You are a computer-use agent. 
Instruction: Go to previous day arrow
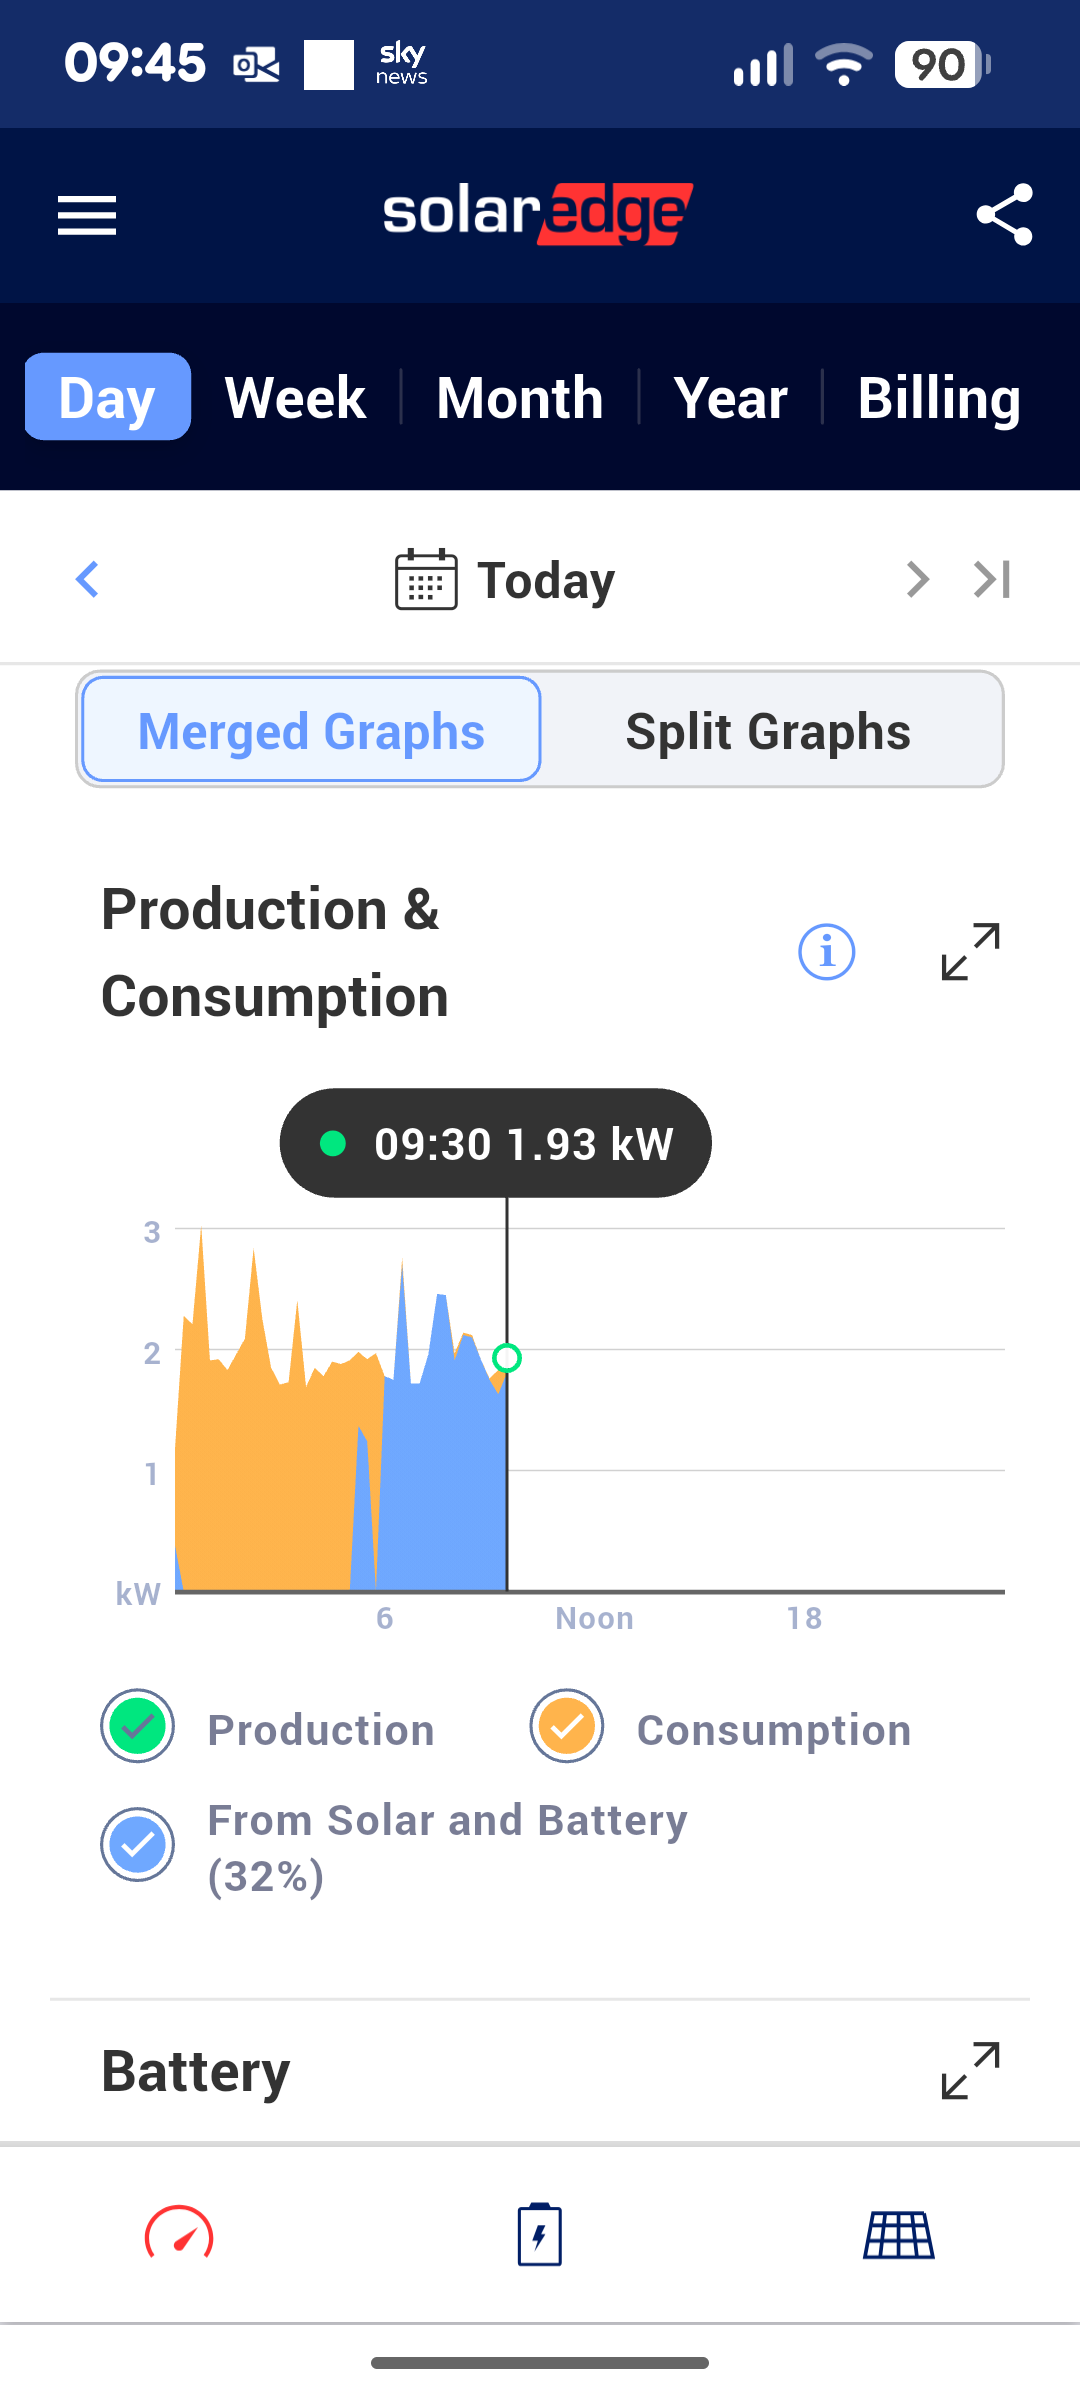click(88, 579)
